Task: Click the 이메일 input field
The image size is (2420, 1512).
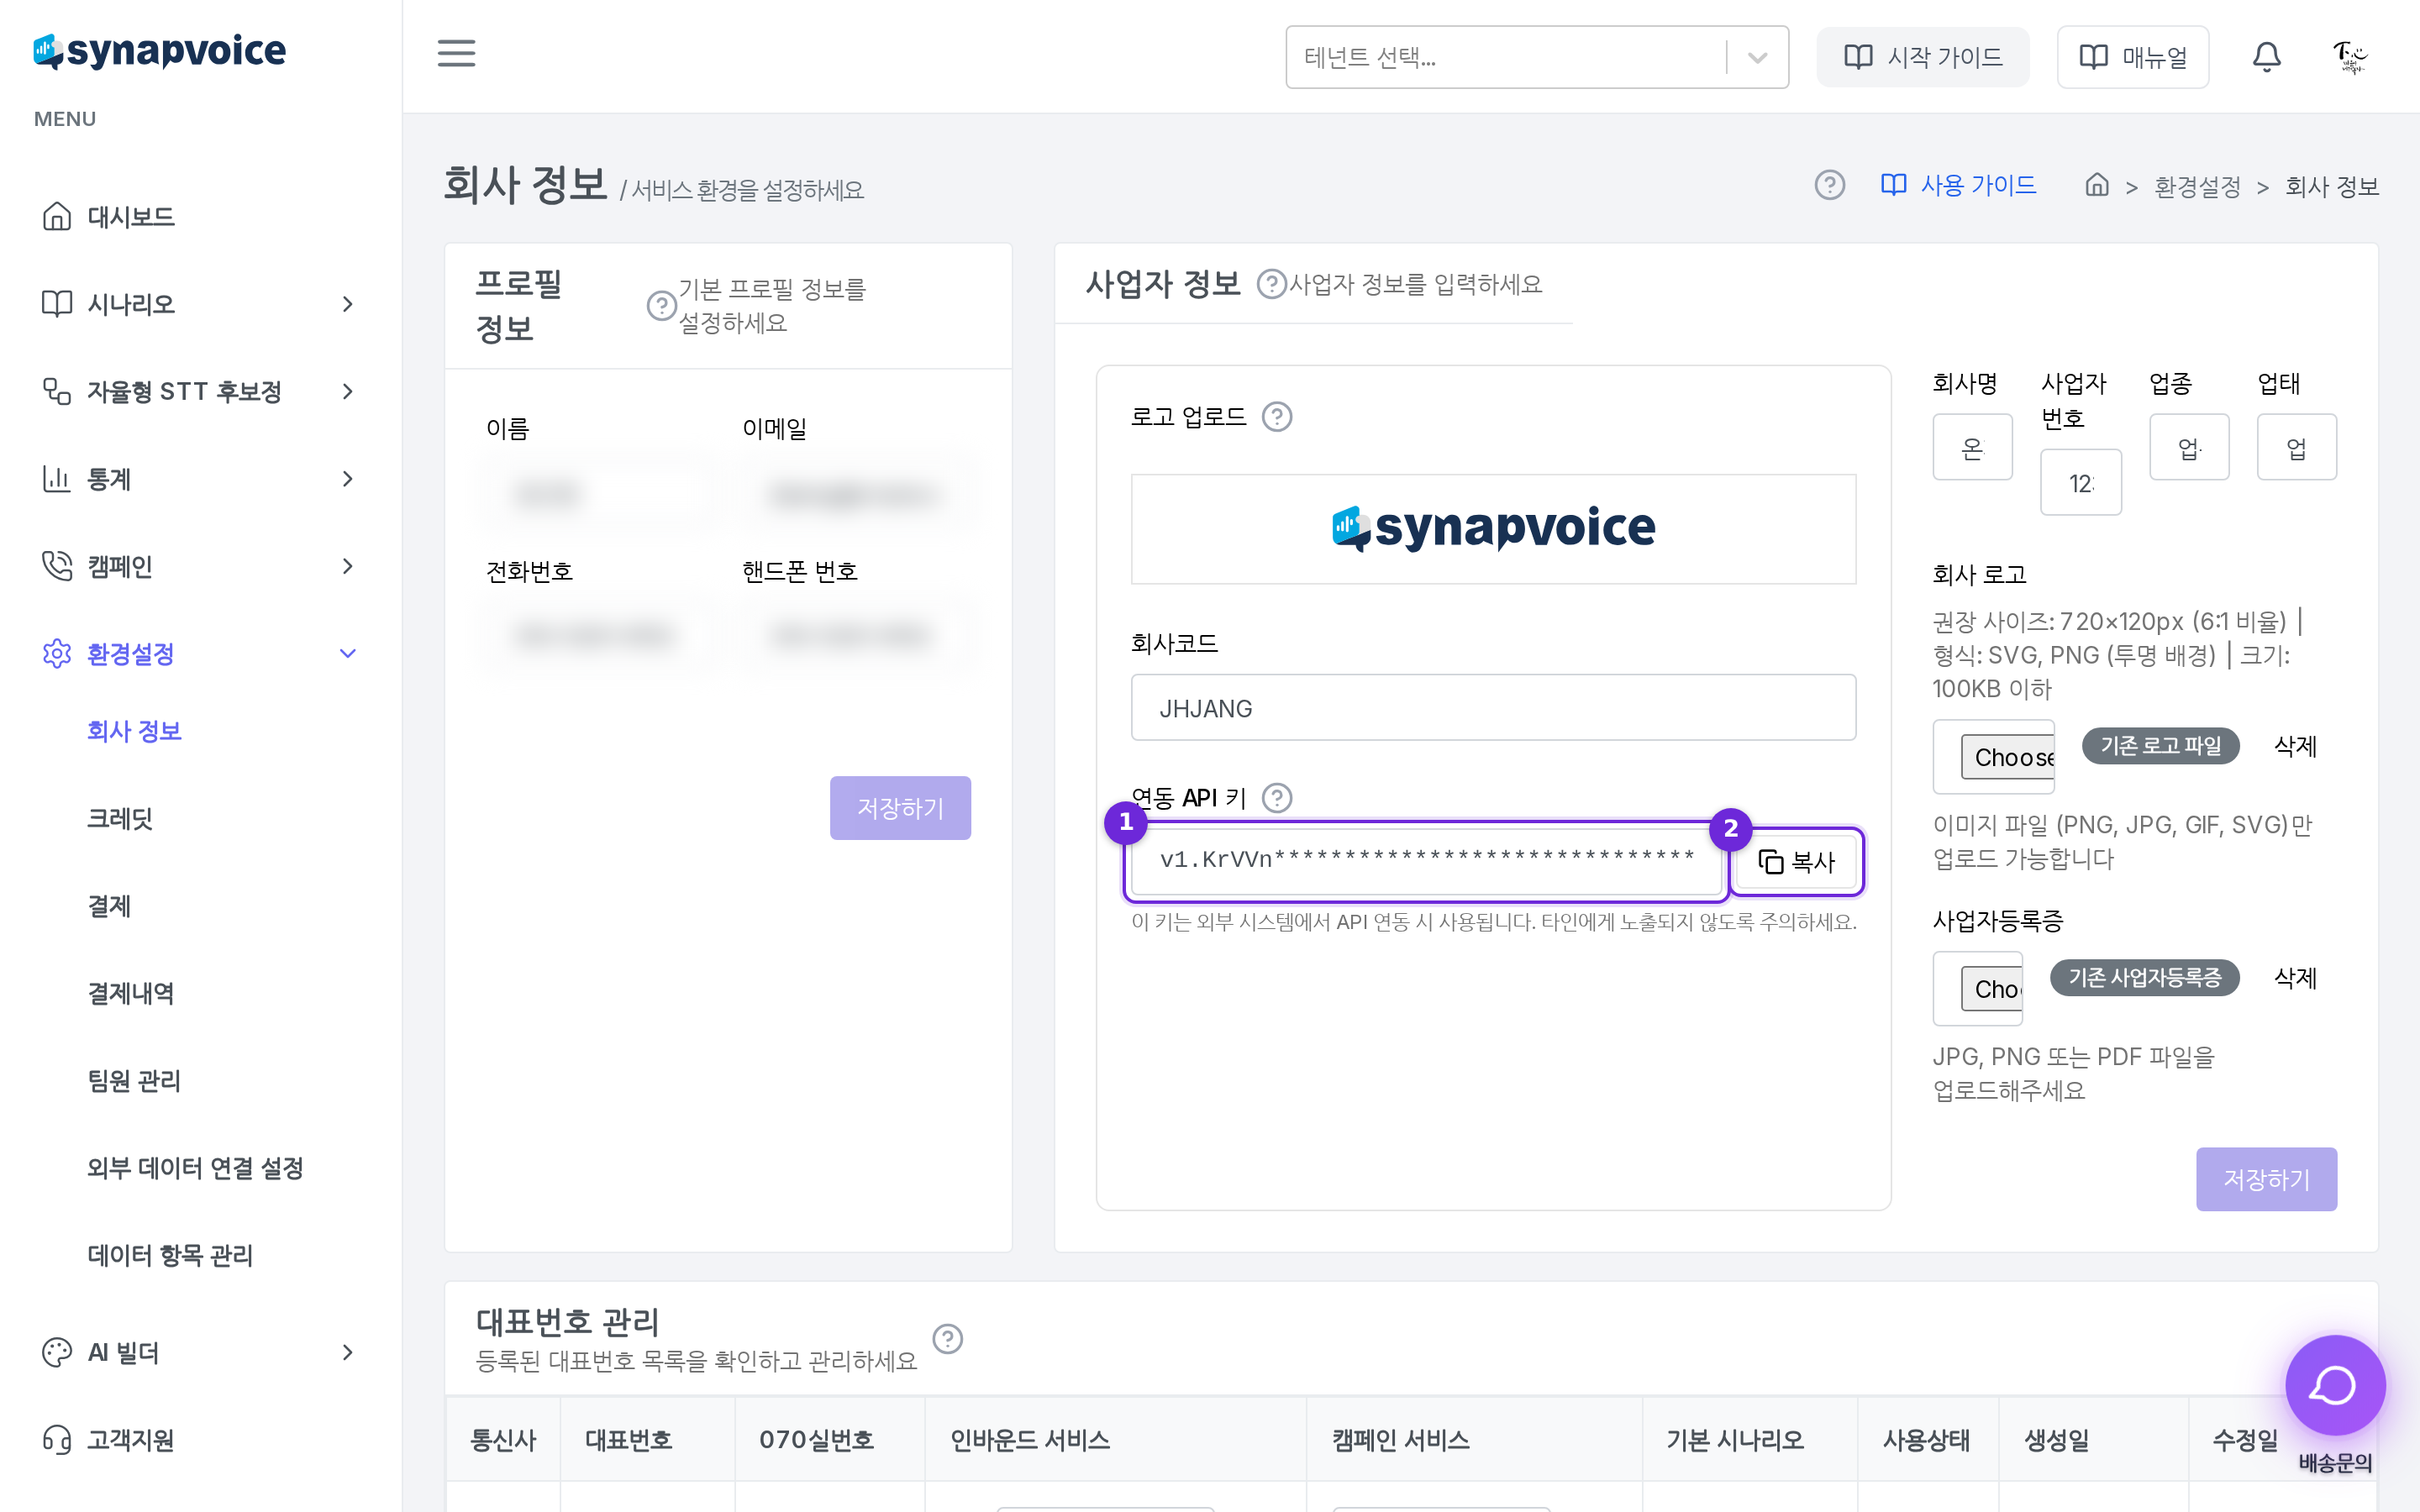Action: (856, 495)
